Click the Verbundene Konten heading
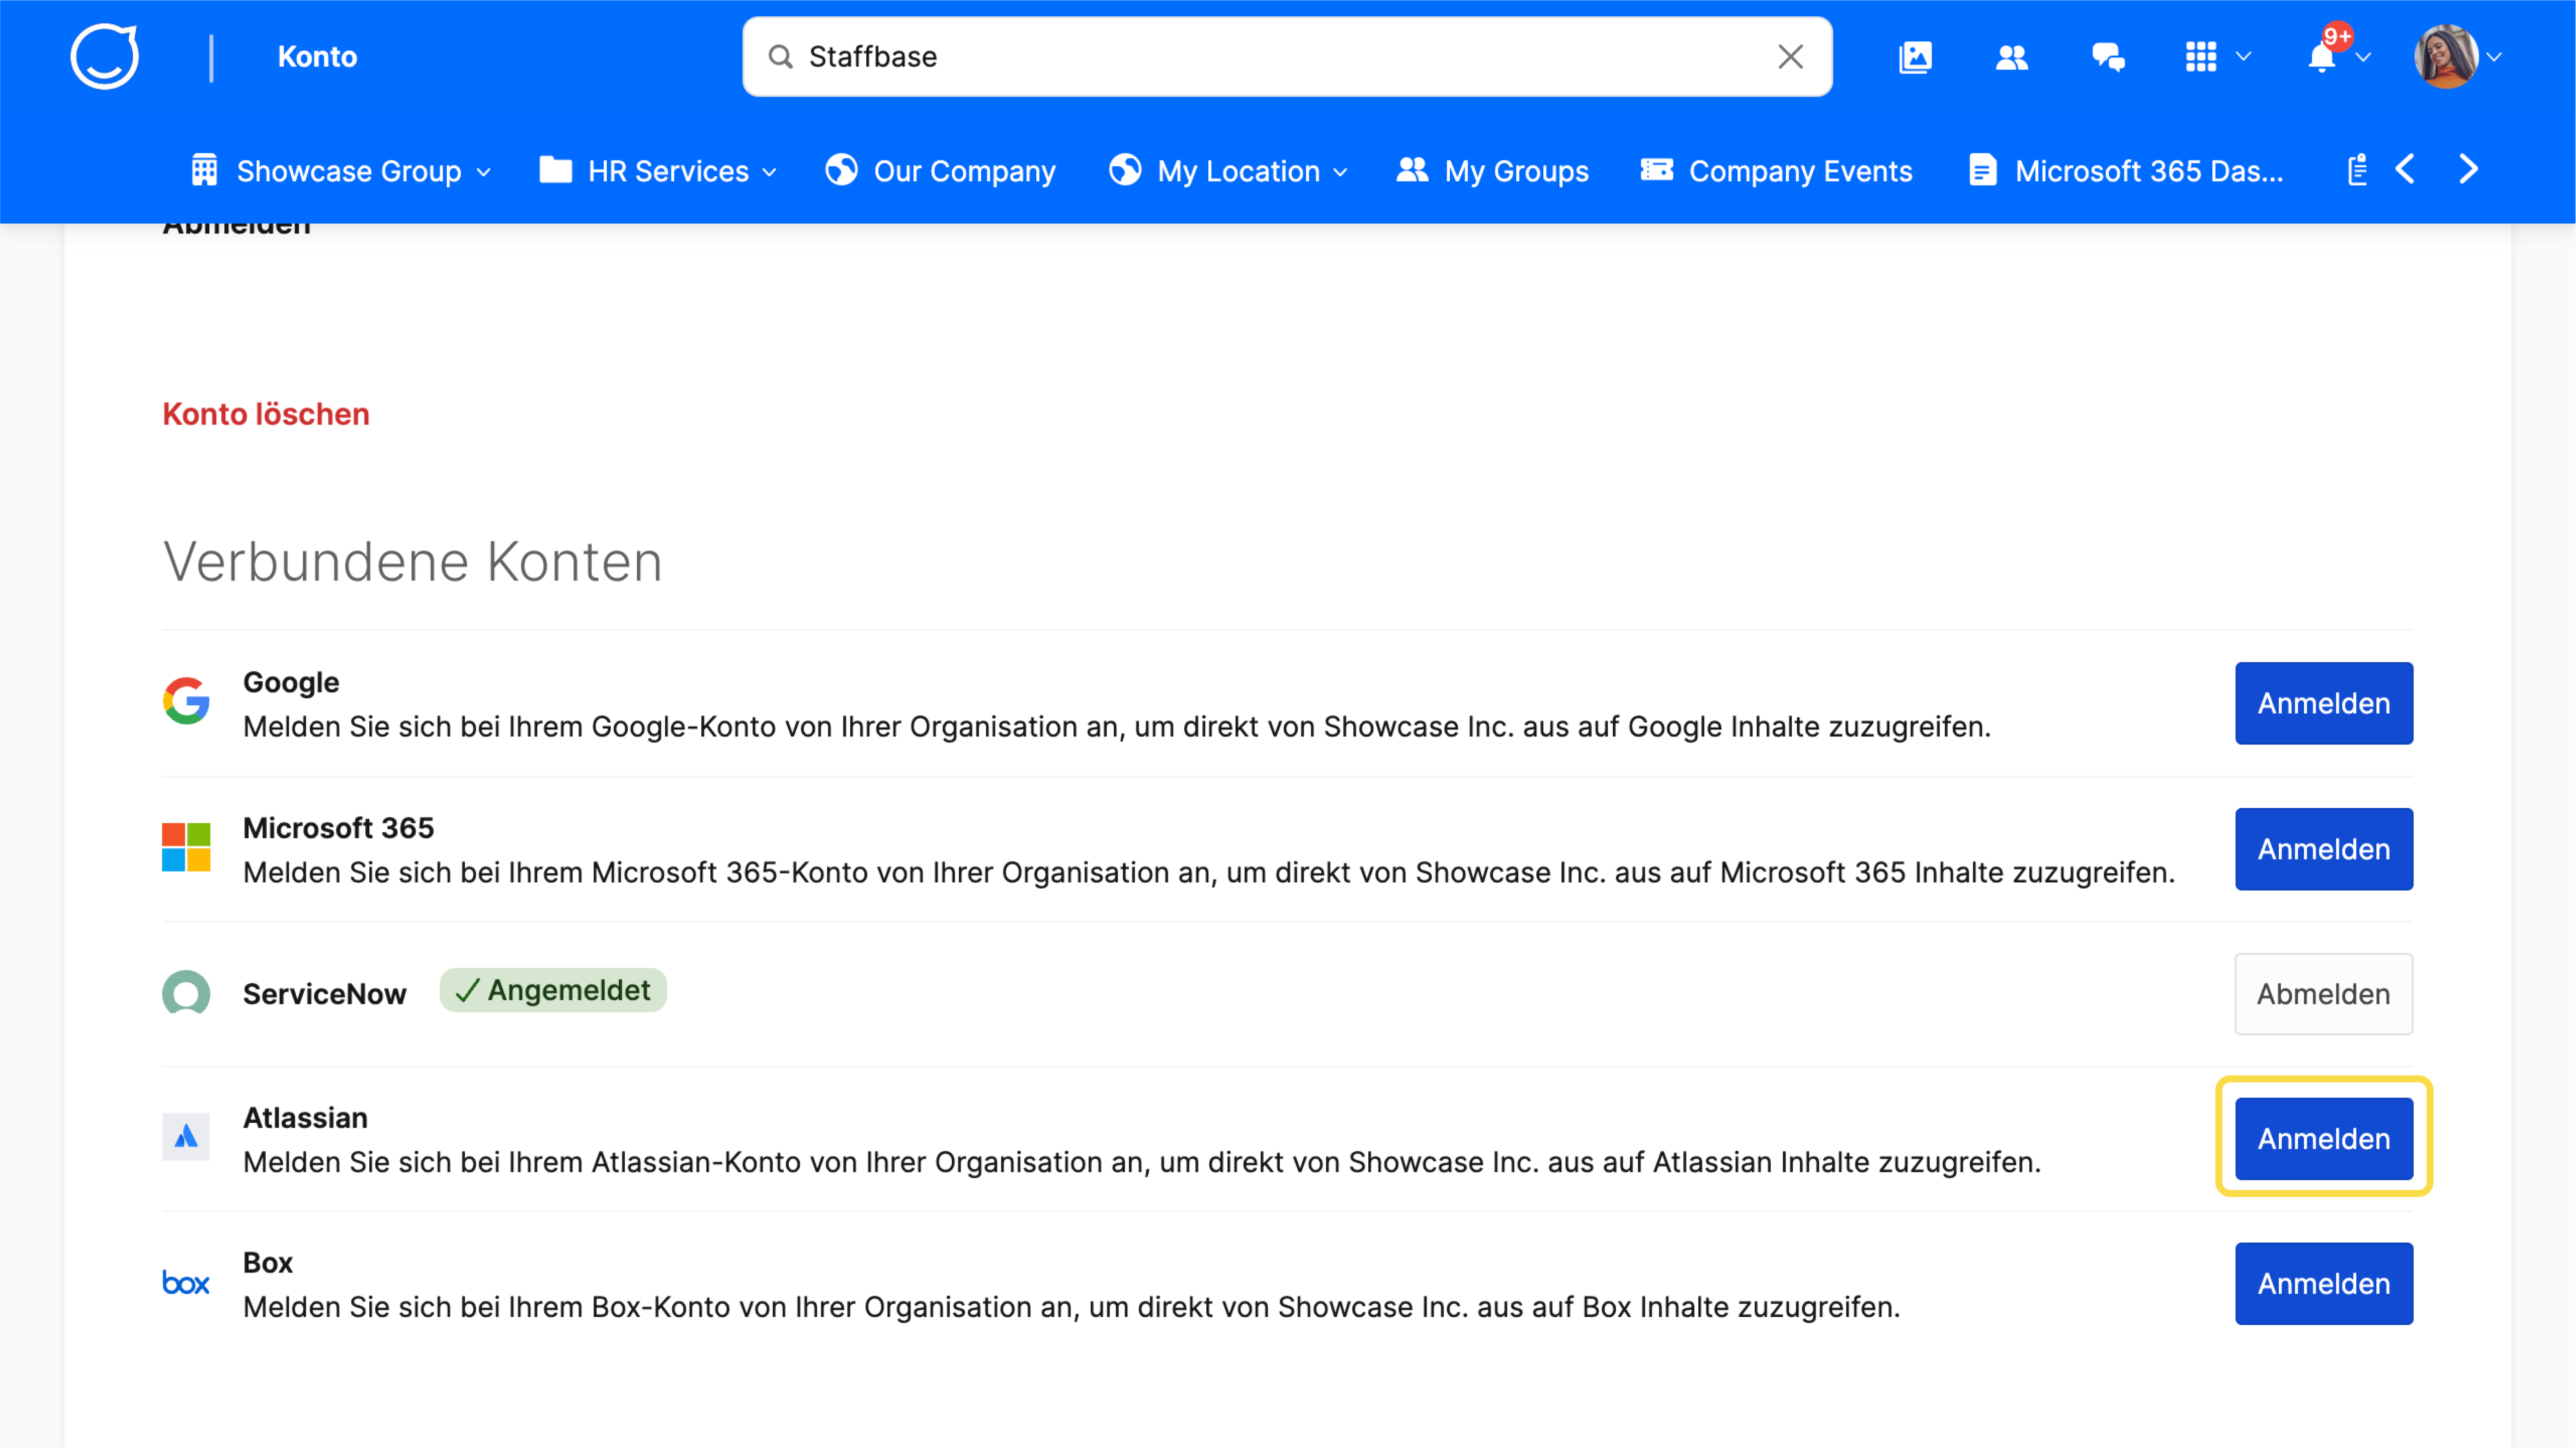The width and height of the screenshot is (2576, 1448). pos(412,561)
